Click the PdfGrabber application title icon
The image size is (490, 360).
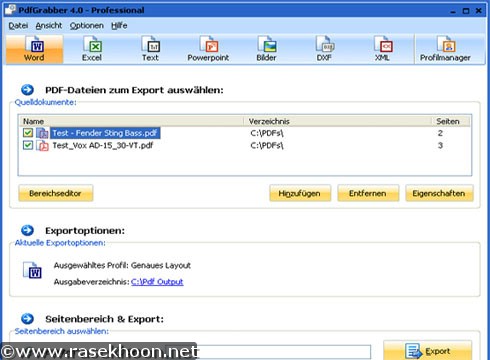click(10, 9)
